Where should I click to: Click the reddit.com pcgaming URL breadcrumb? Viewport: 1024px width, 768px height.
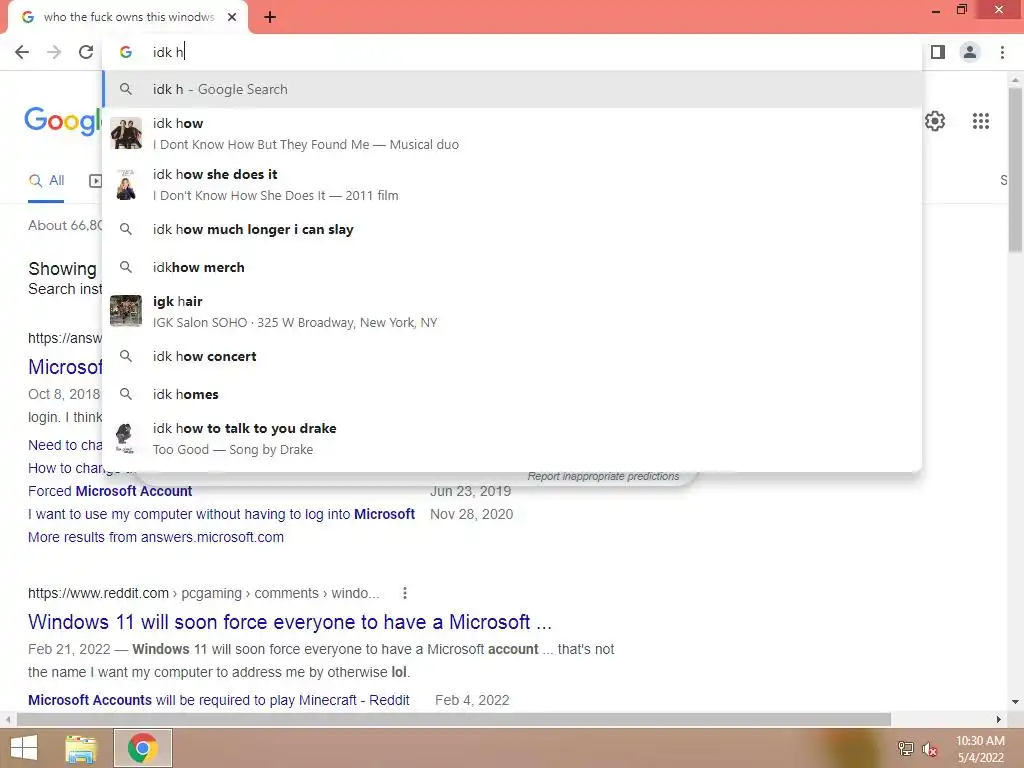[x=203, y=593]
